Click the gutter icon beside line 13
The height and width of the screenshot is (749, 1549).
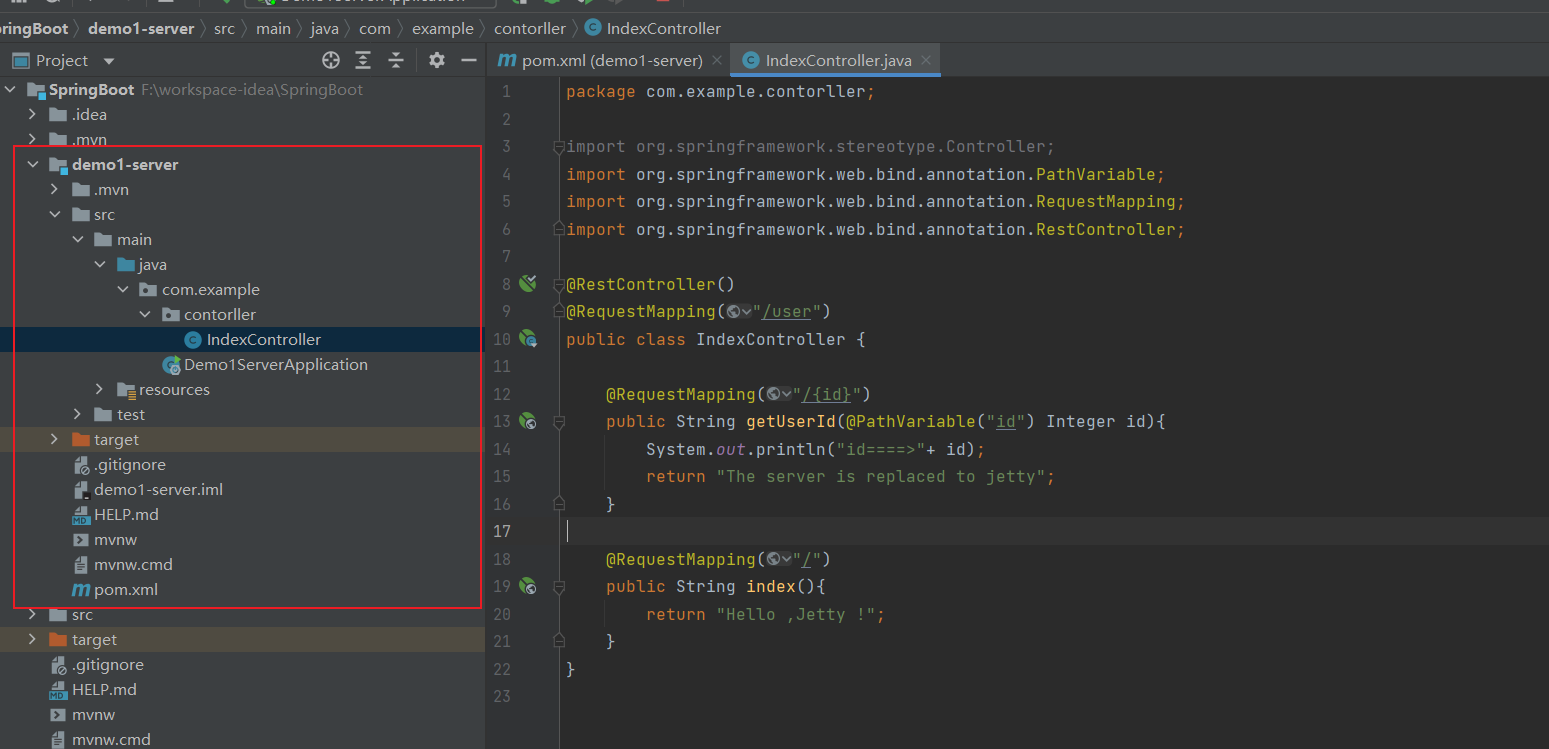pos(528,421)
